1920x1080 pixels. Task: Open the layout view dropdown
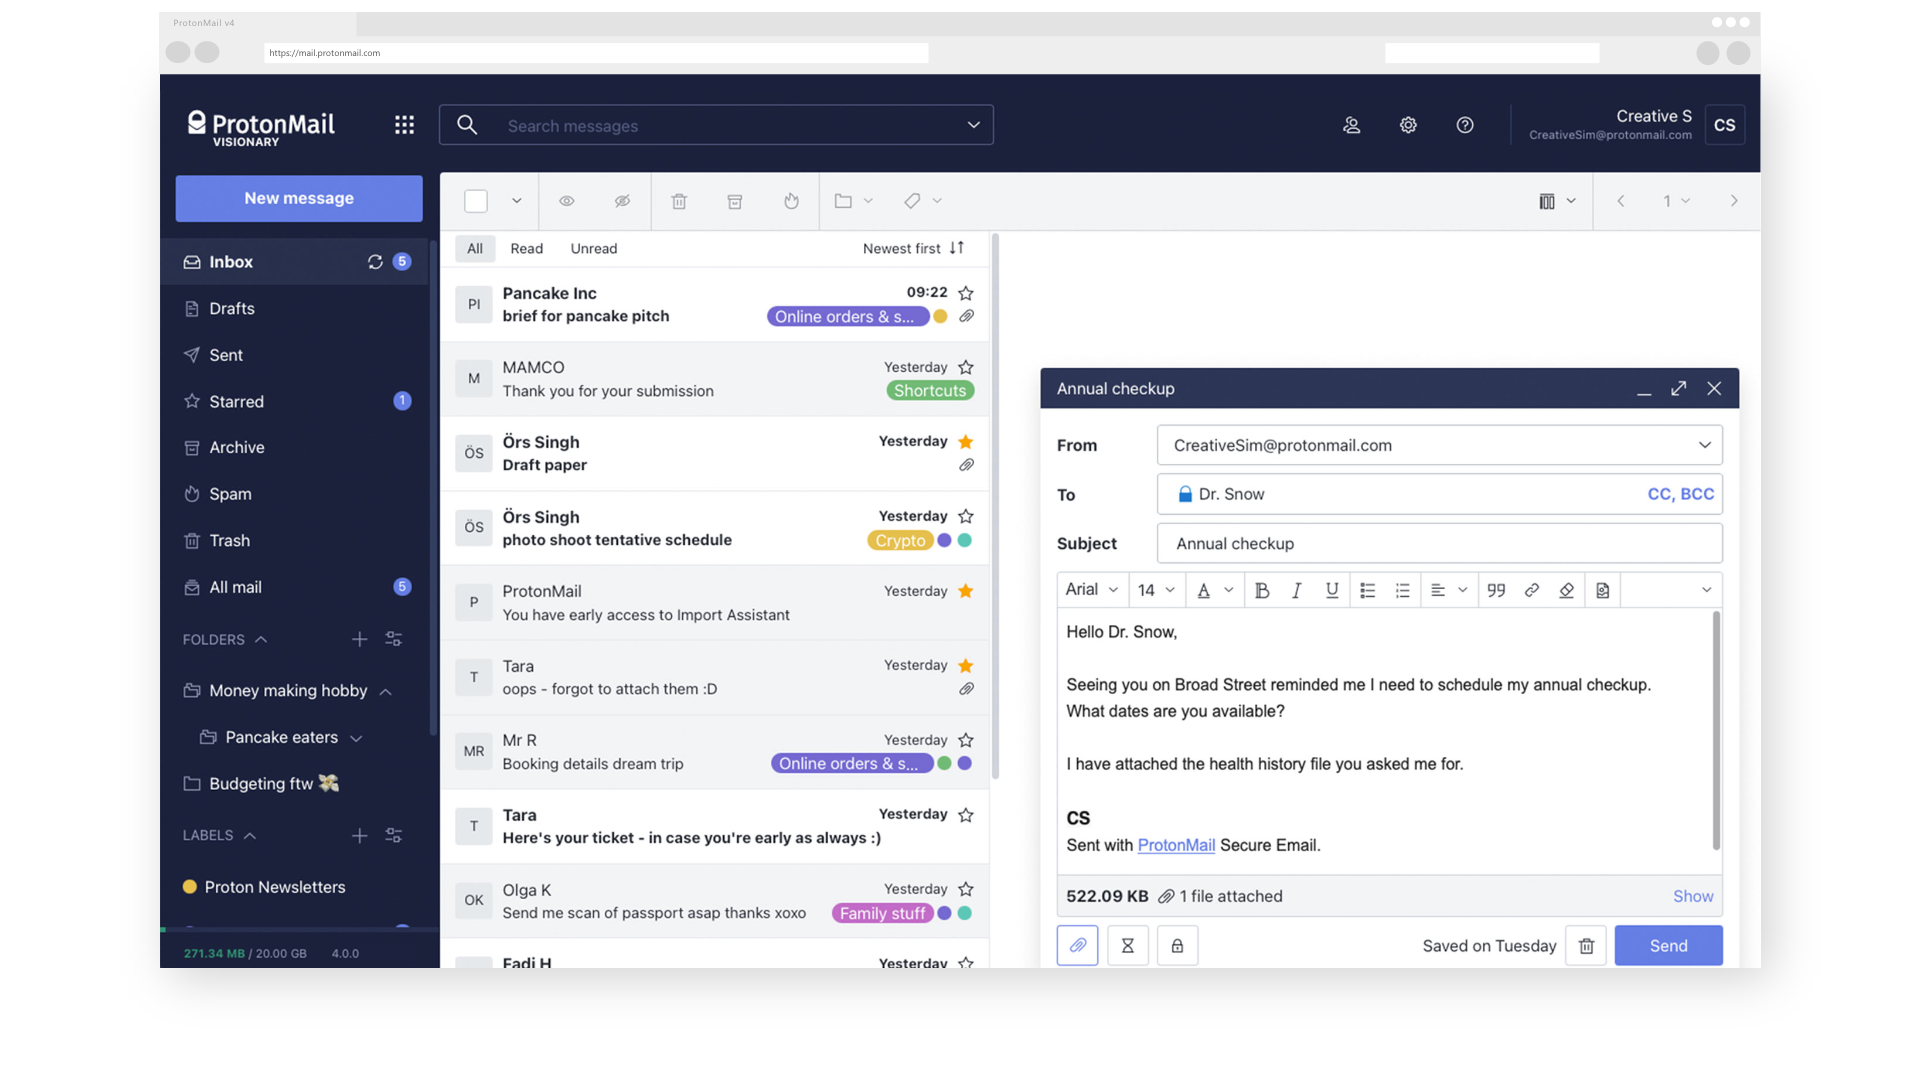coord(1557,201)
